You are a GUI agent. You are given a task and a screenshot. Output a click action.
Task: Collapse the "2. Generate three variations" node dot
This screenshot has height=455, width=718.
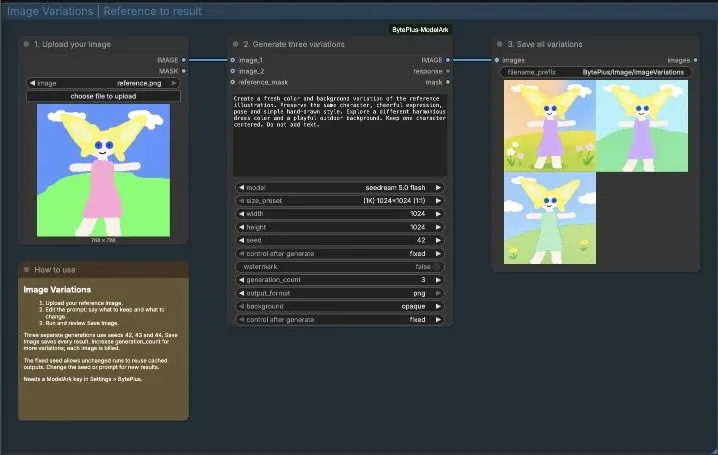click(235, 44)
